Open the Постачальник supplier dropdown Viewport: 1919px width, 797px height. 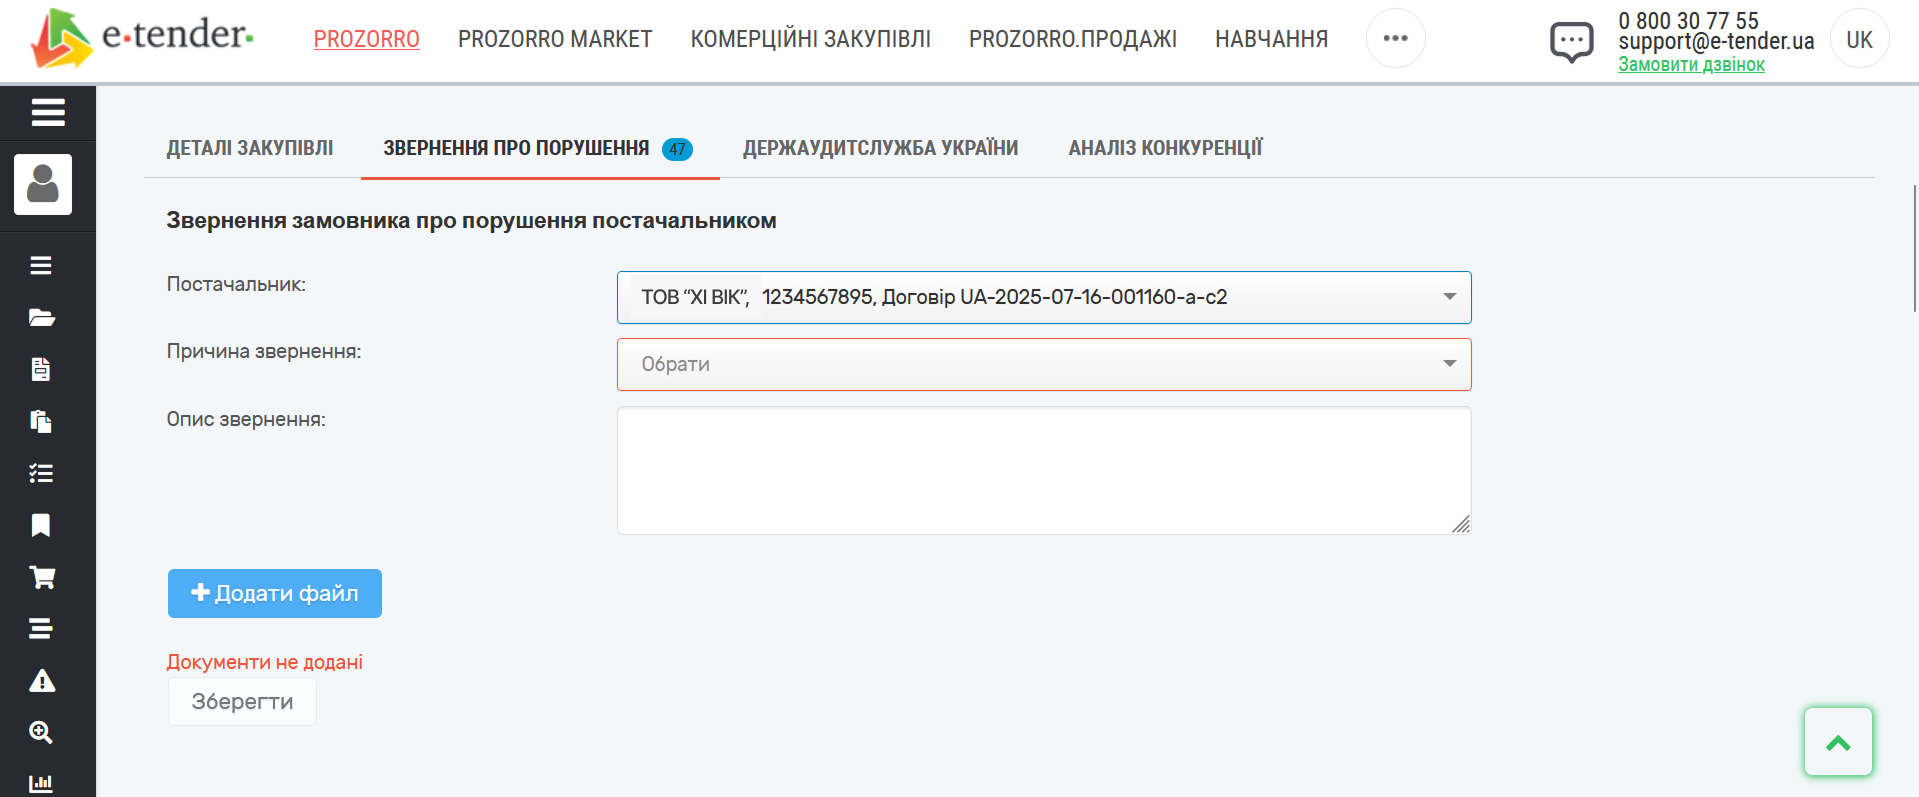(x=1043, y=297)
